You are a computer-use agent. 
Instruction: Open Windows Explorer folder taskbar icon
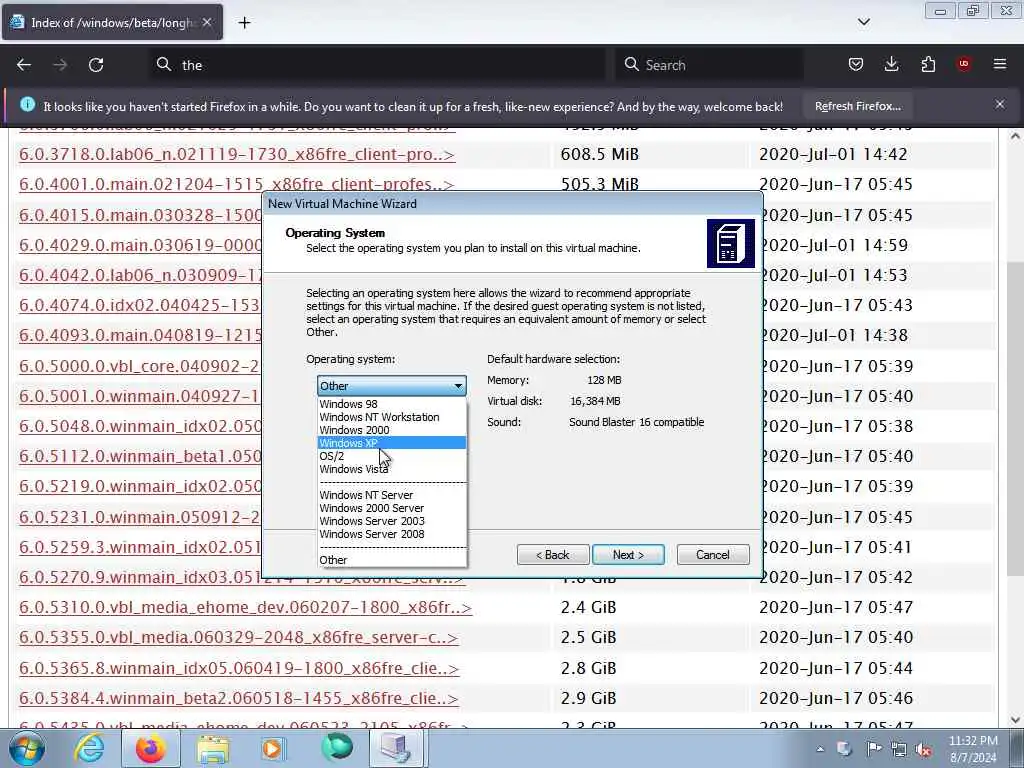point(213,748)
